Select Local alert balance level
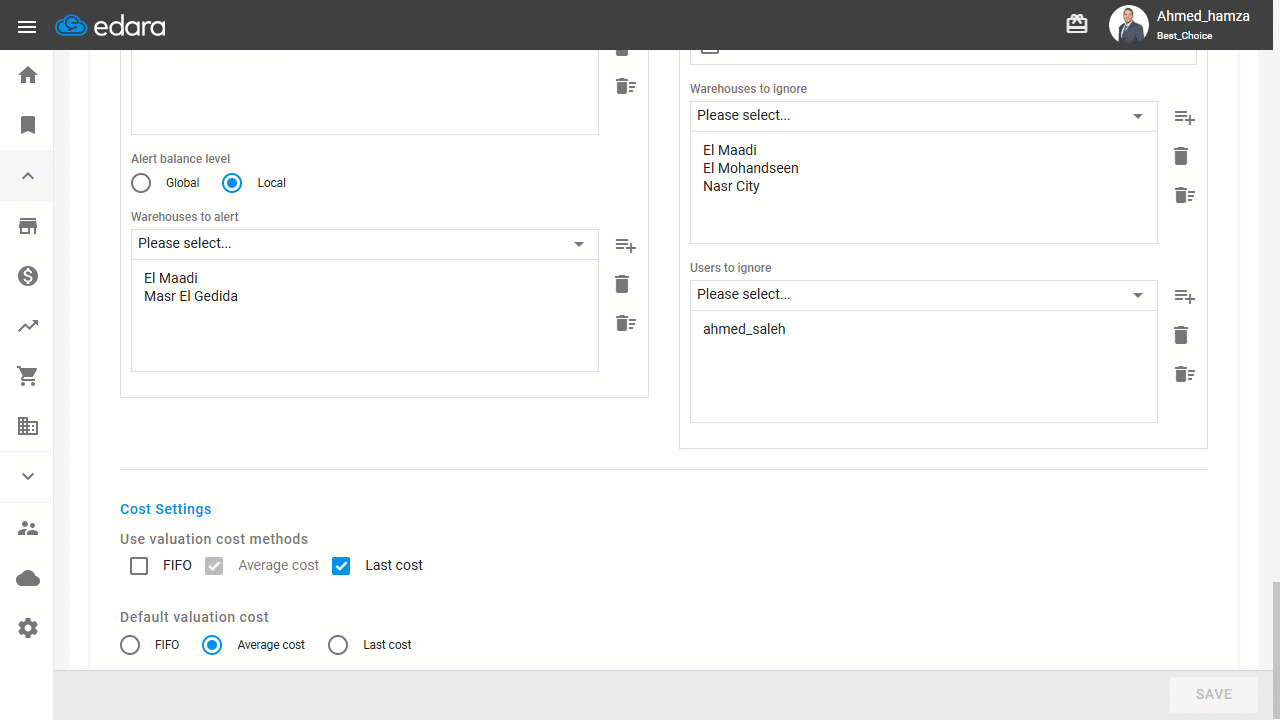 point(232,183)
